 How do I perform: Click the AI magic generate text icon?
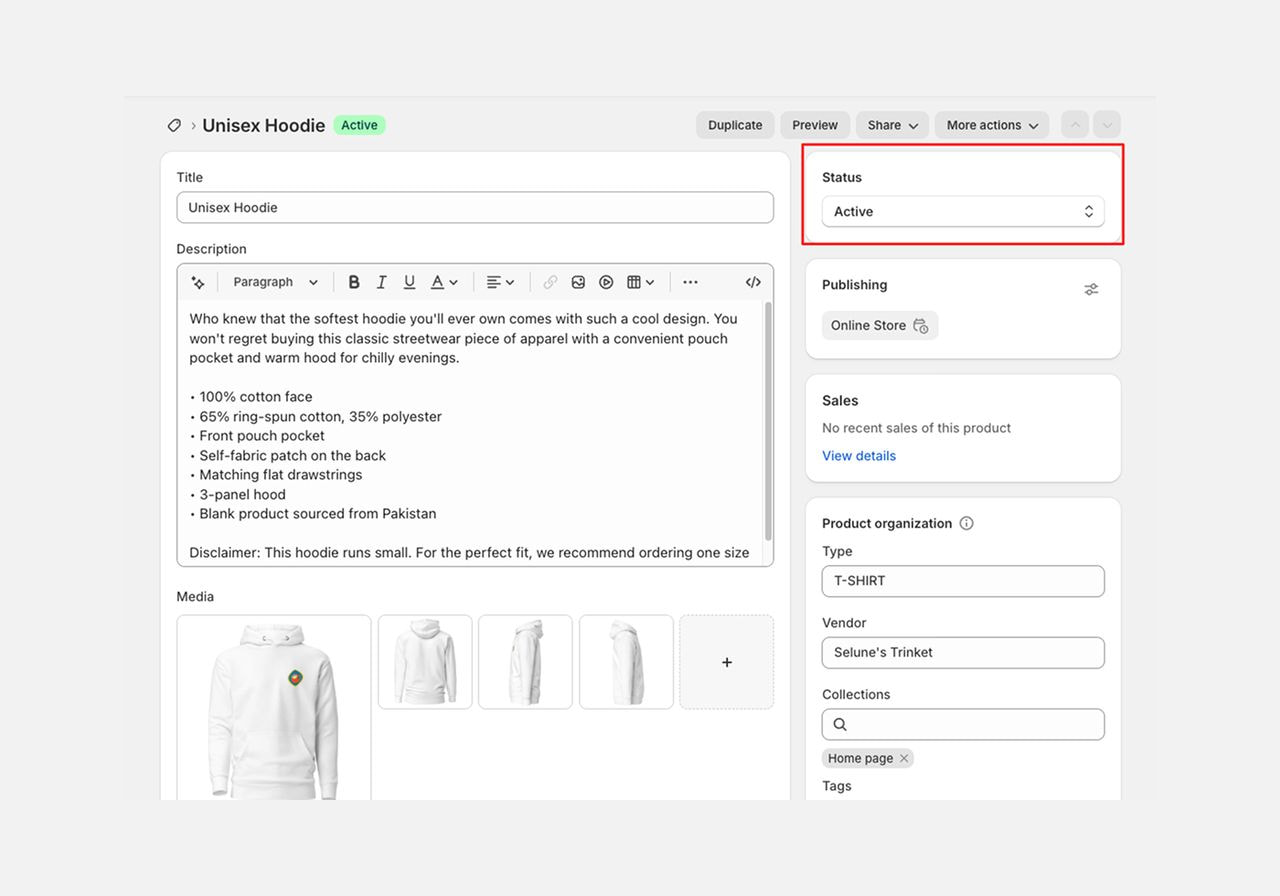[197, 283]
